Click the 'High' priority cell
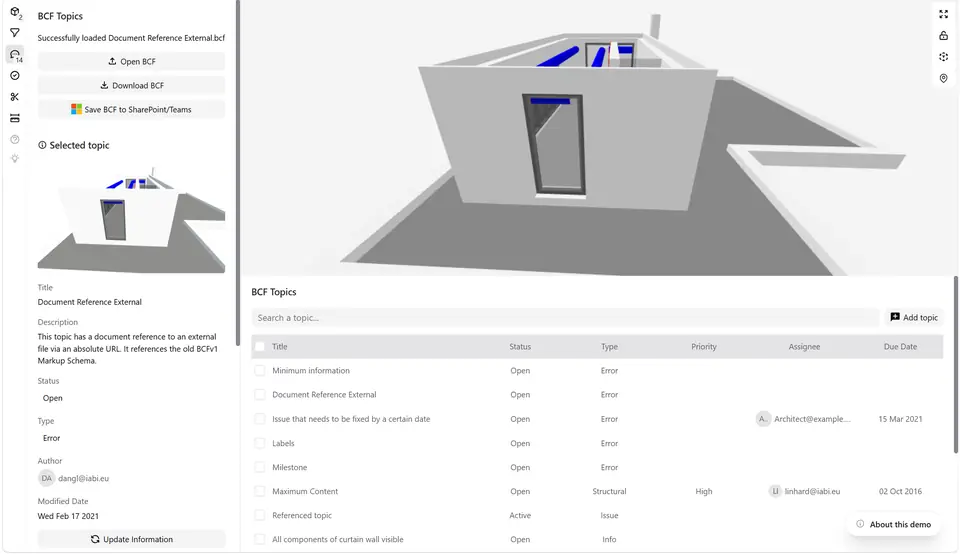 (703, 491)
